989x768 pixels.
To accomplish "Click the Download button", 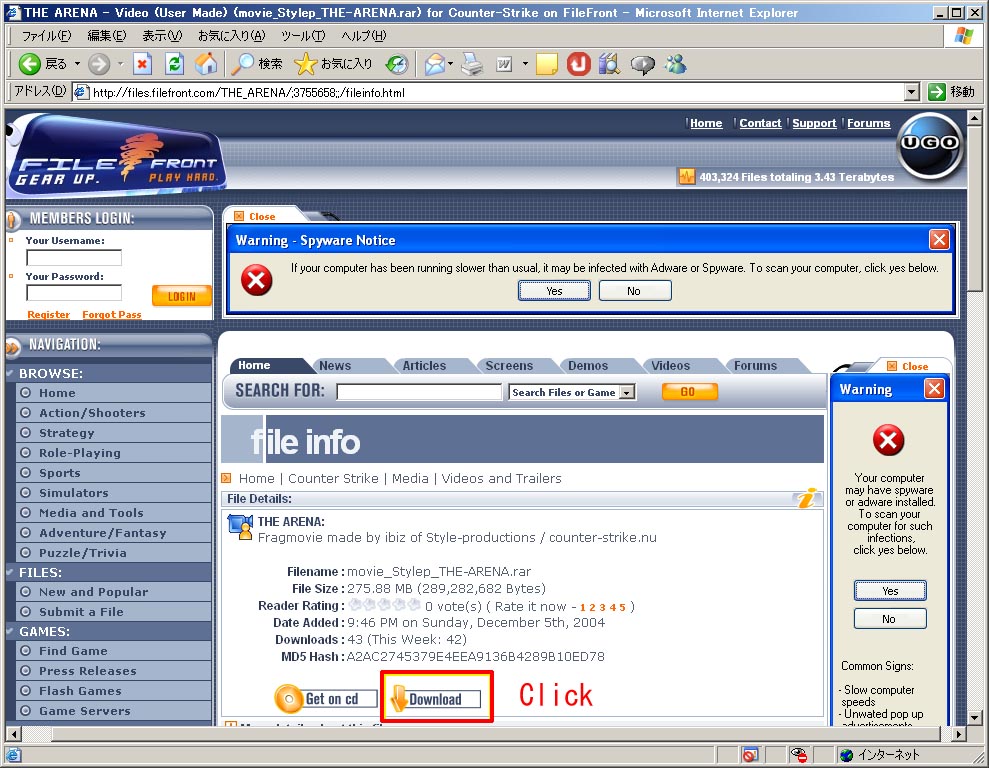I will click(x=436, y=699).
